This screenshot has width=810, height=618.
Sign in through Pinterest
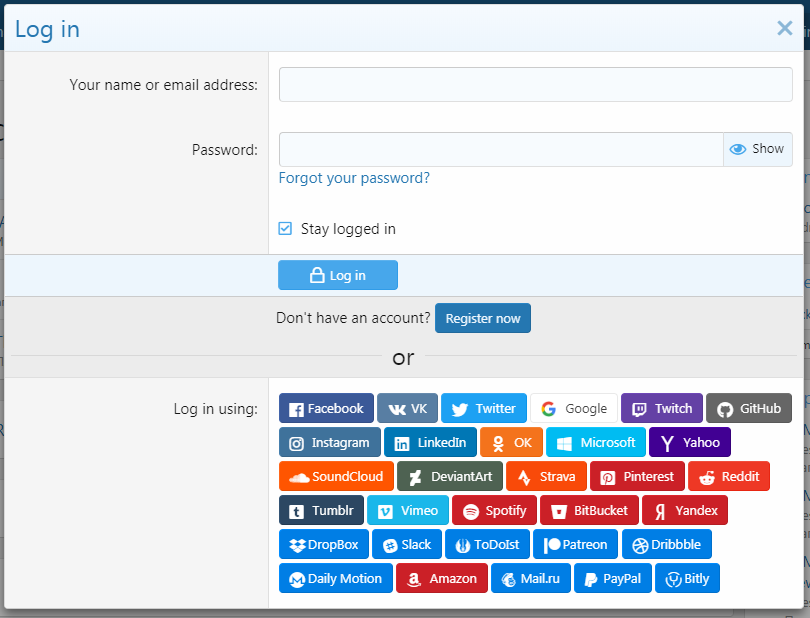pos(637,476)
